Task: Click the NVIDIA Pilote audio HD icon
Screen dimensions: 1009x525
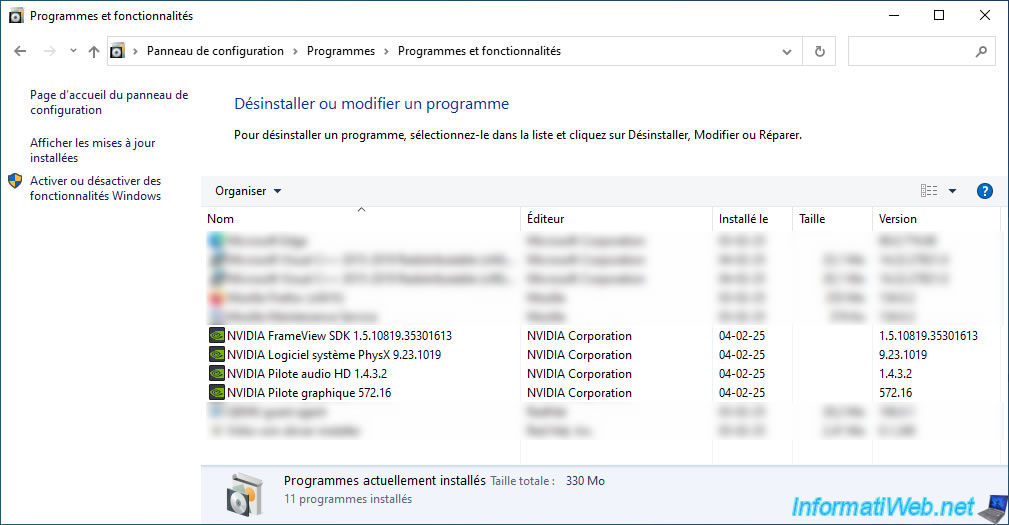Action: (x=217, y=373)
